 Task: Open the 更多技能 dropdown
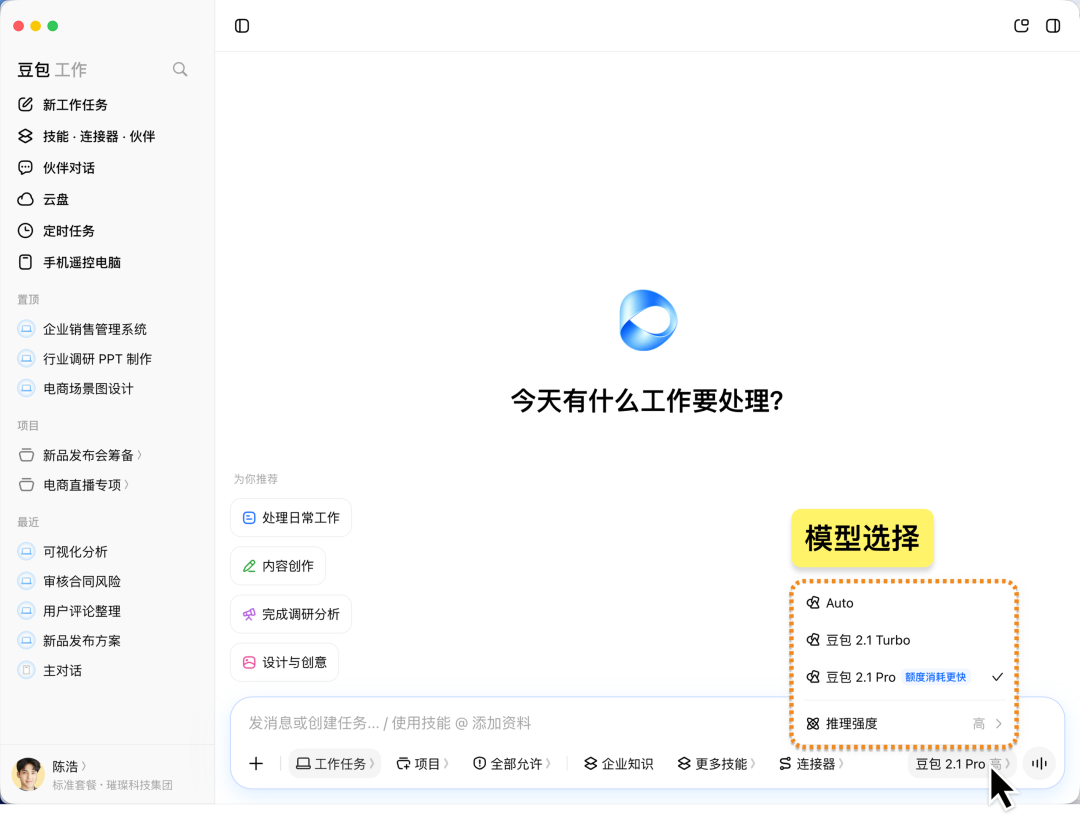click(x=716, y=764)
